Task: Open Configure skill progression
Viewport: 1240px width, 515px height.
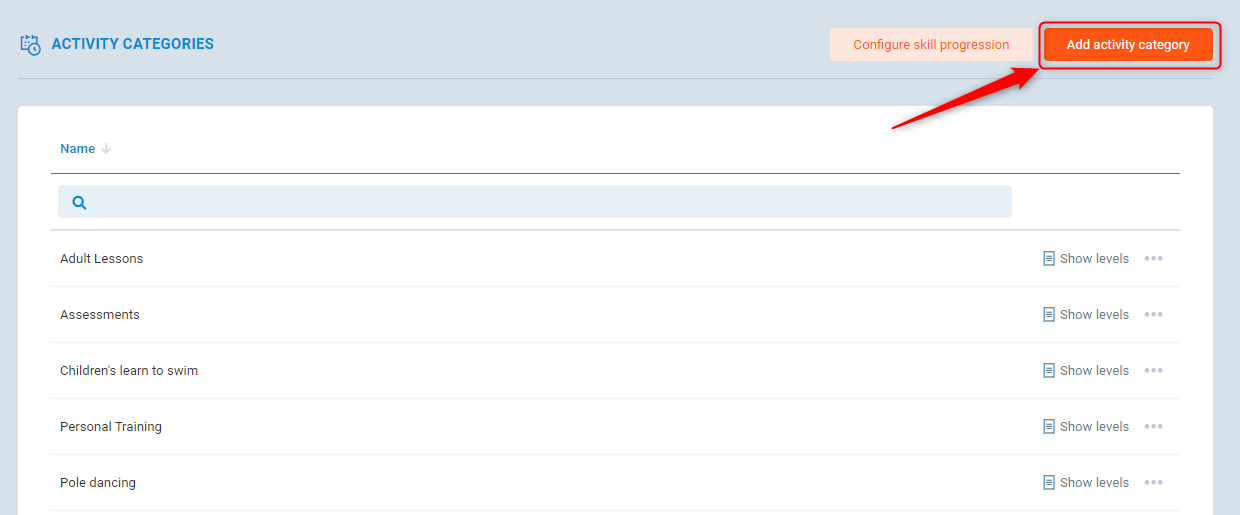Action: (x=931, y=45)
